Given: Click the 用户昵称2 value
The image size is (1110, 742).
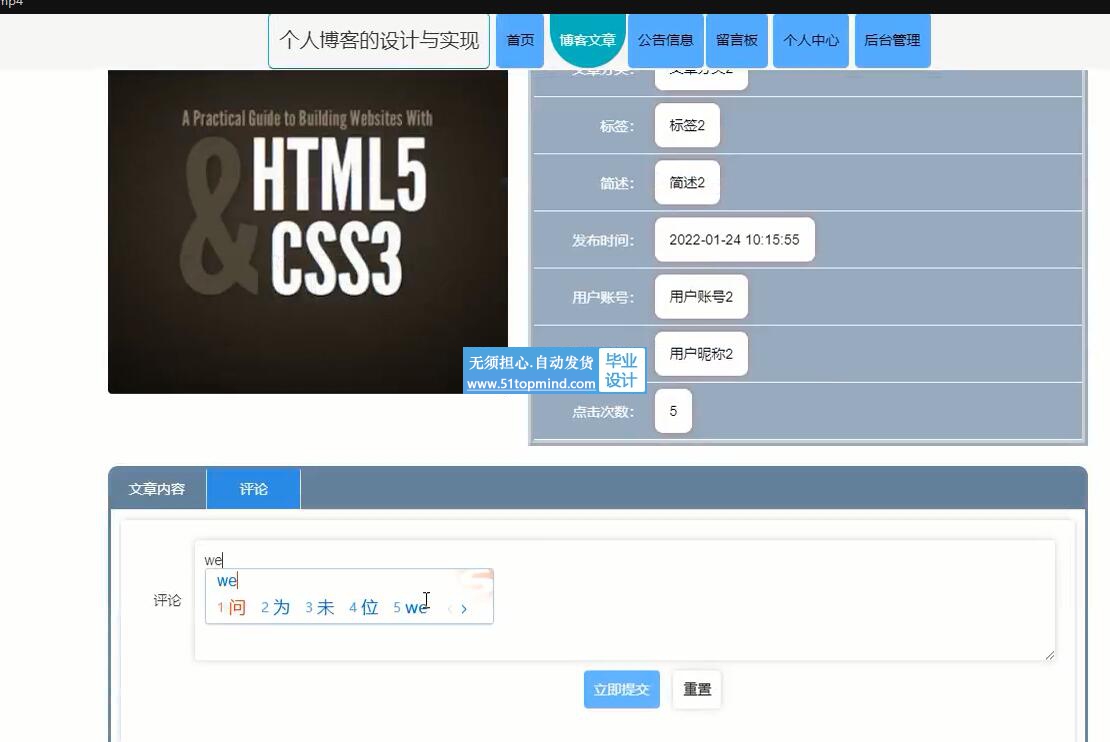Looking at the screenshot, I should pyautogui.click(x=701, y=354).
